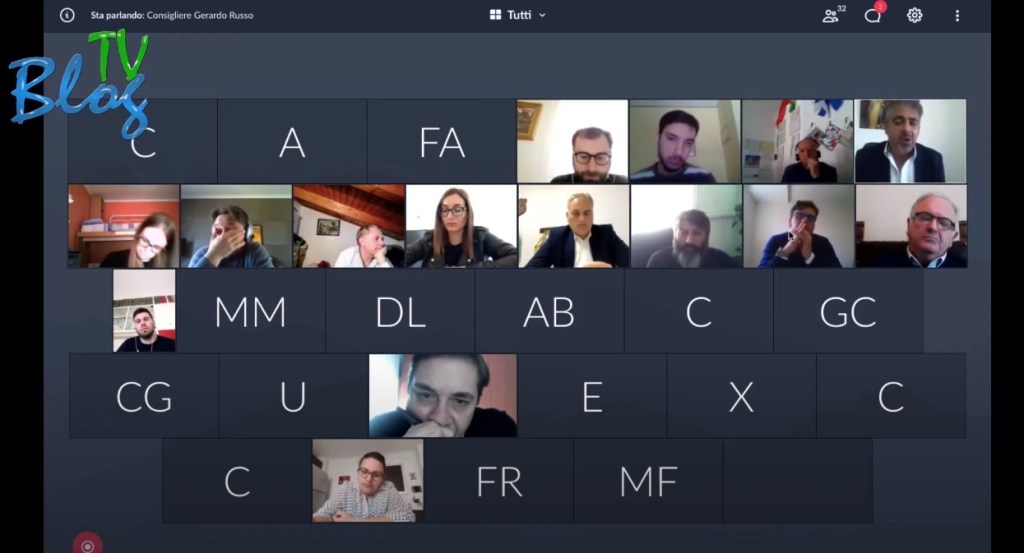1024x553 pixels.
Task: Select the X participant tile
Action: [x=741, y=396]
